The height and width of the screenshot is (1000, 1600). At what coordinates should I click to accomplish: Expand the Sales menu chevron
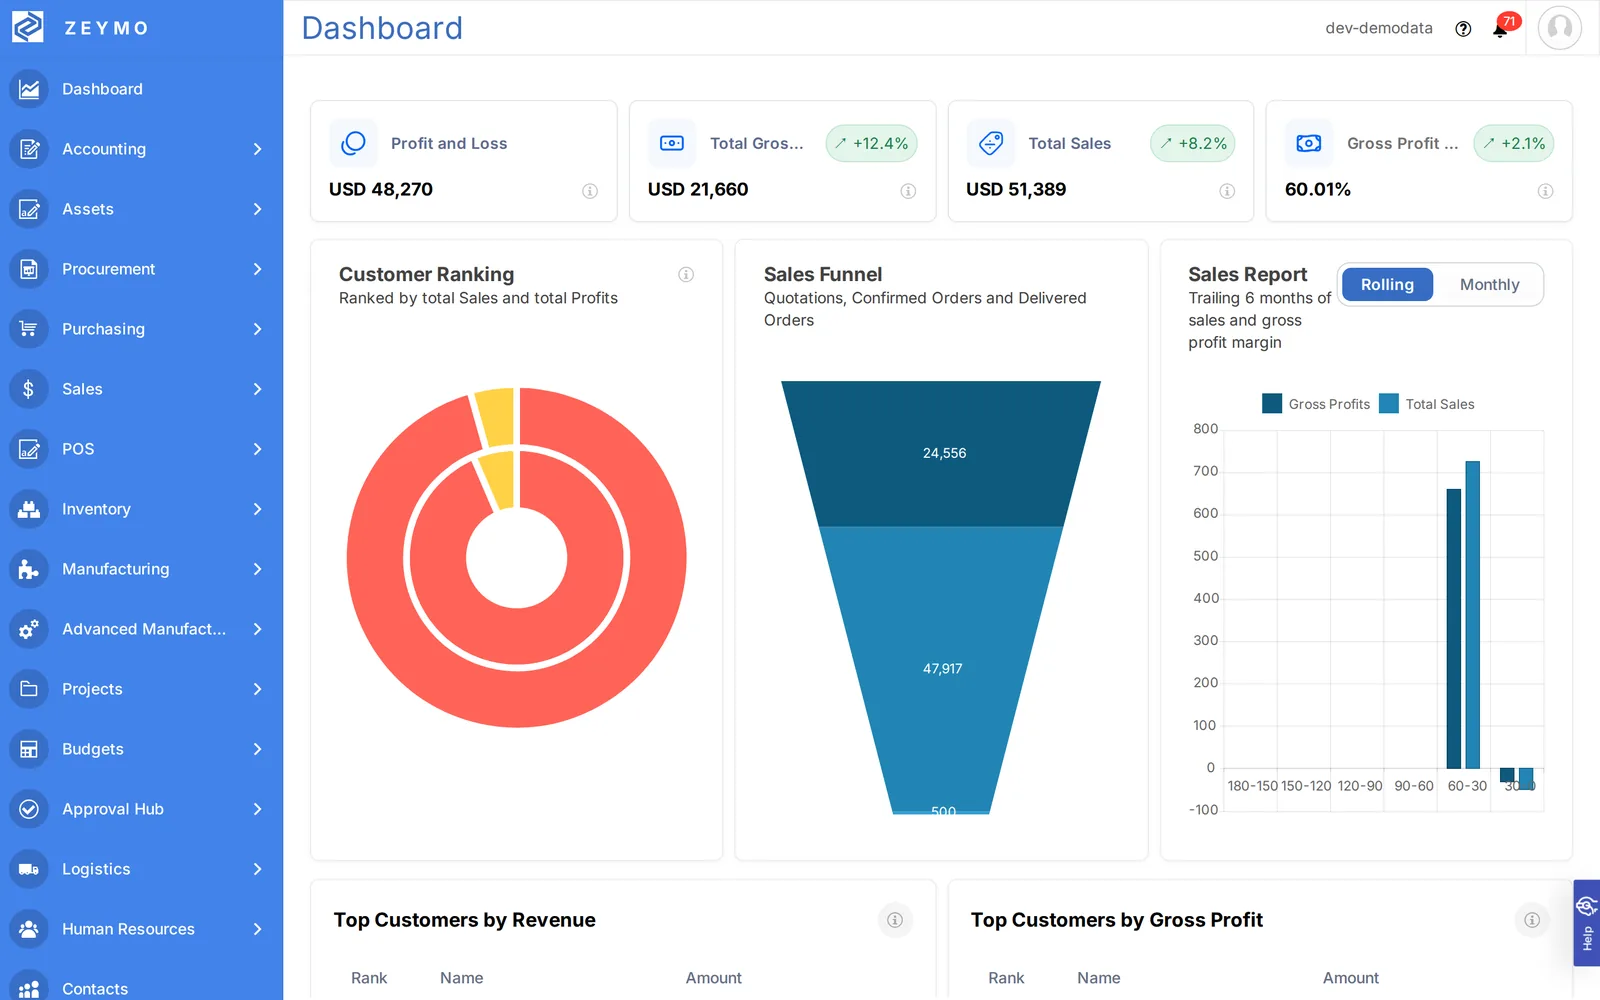(x=257, y=389)
